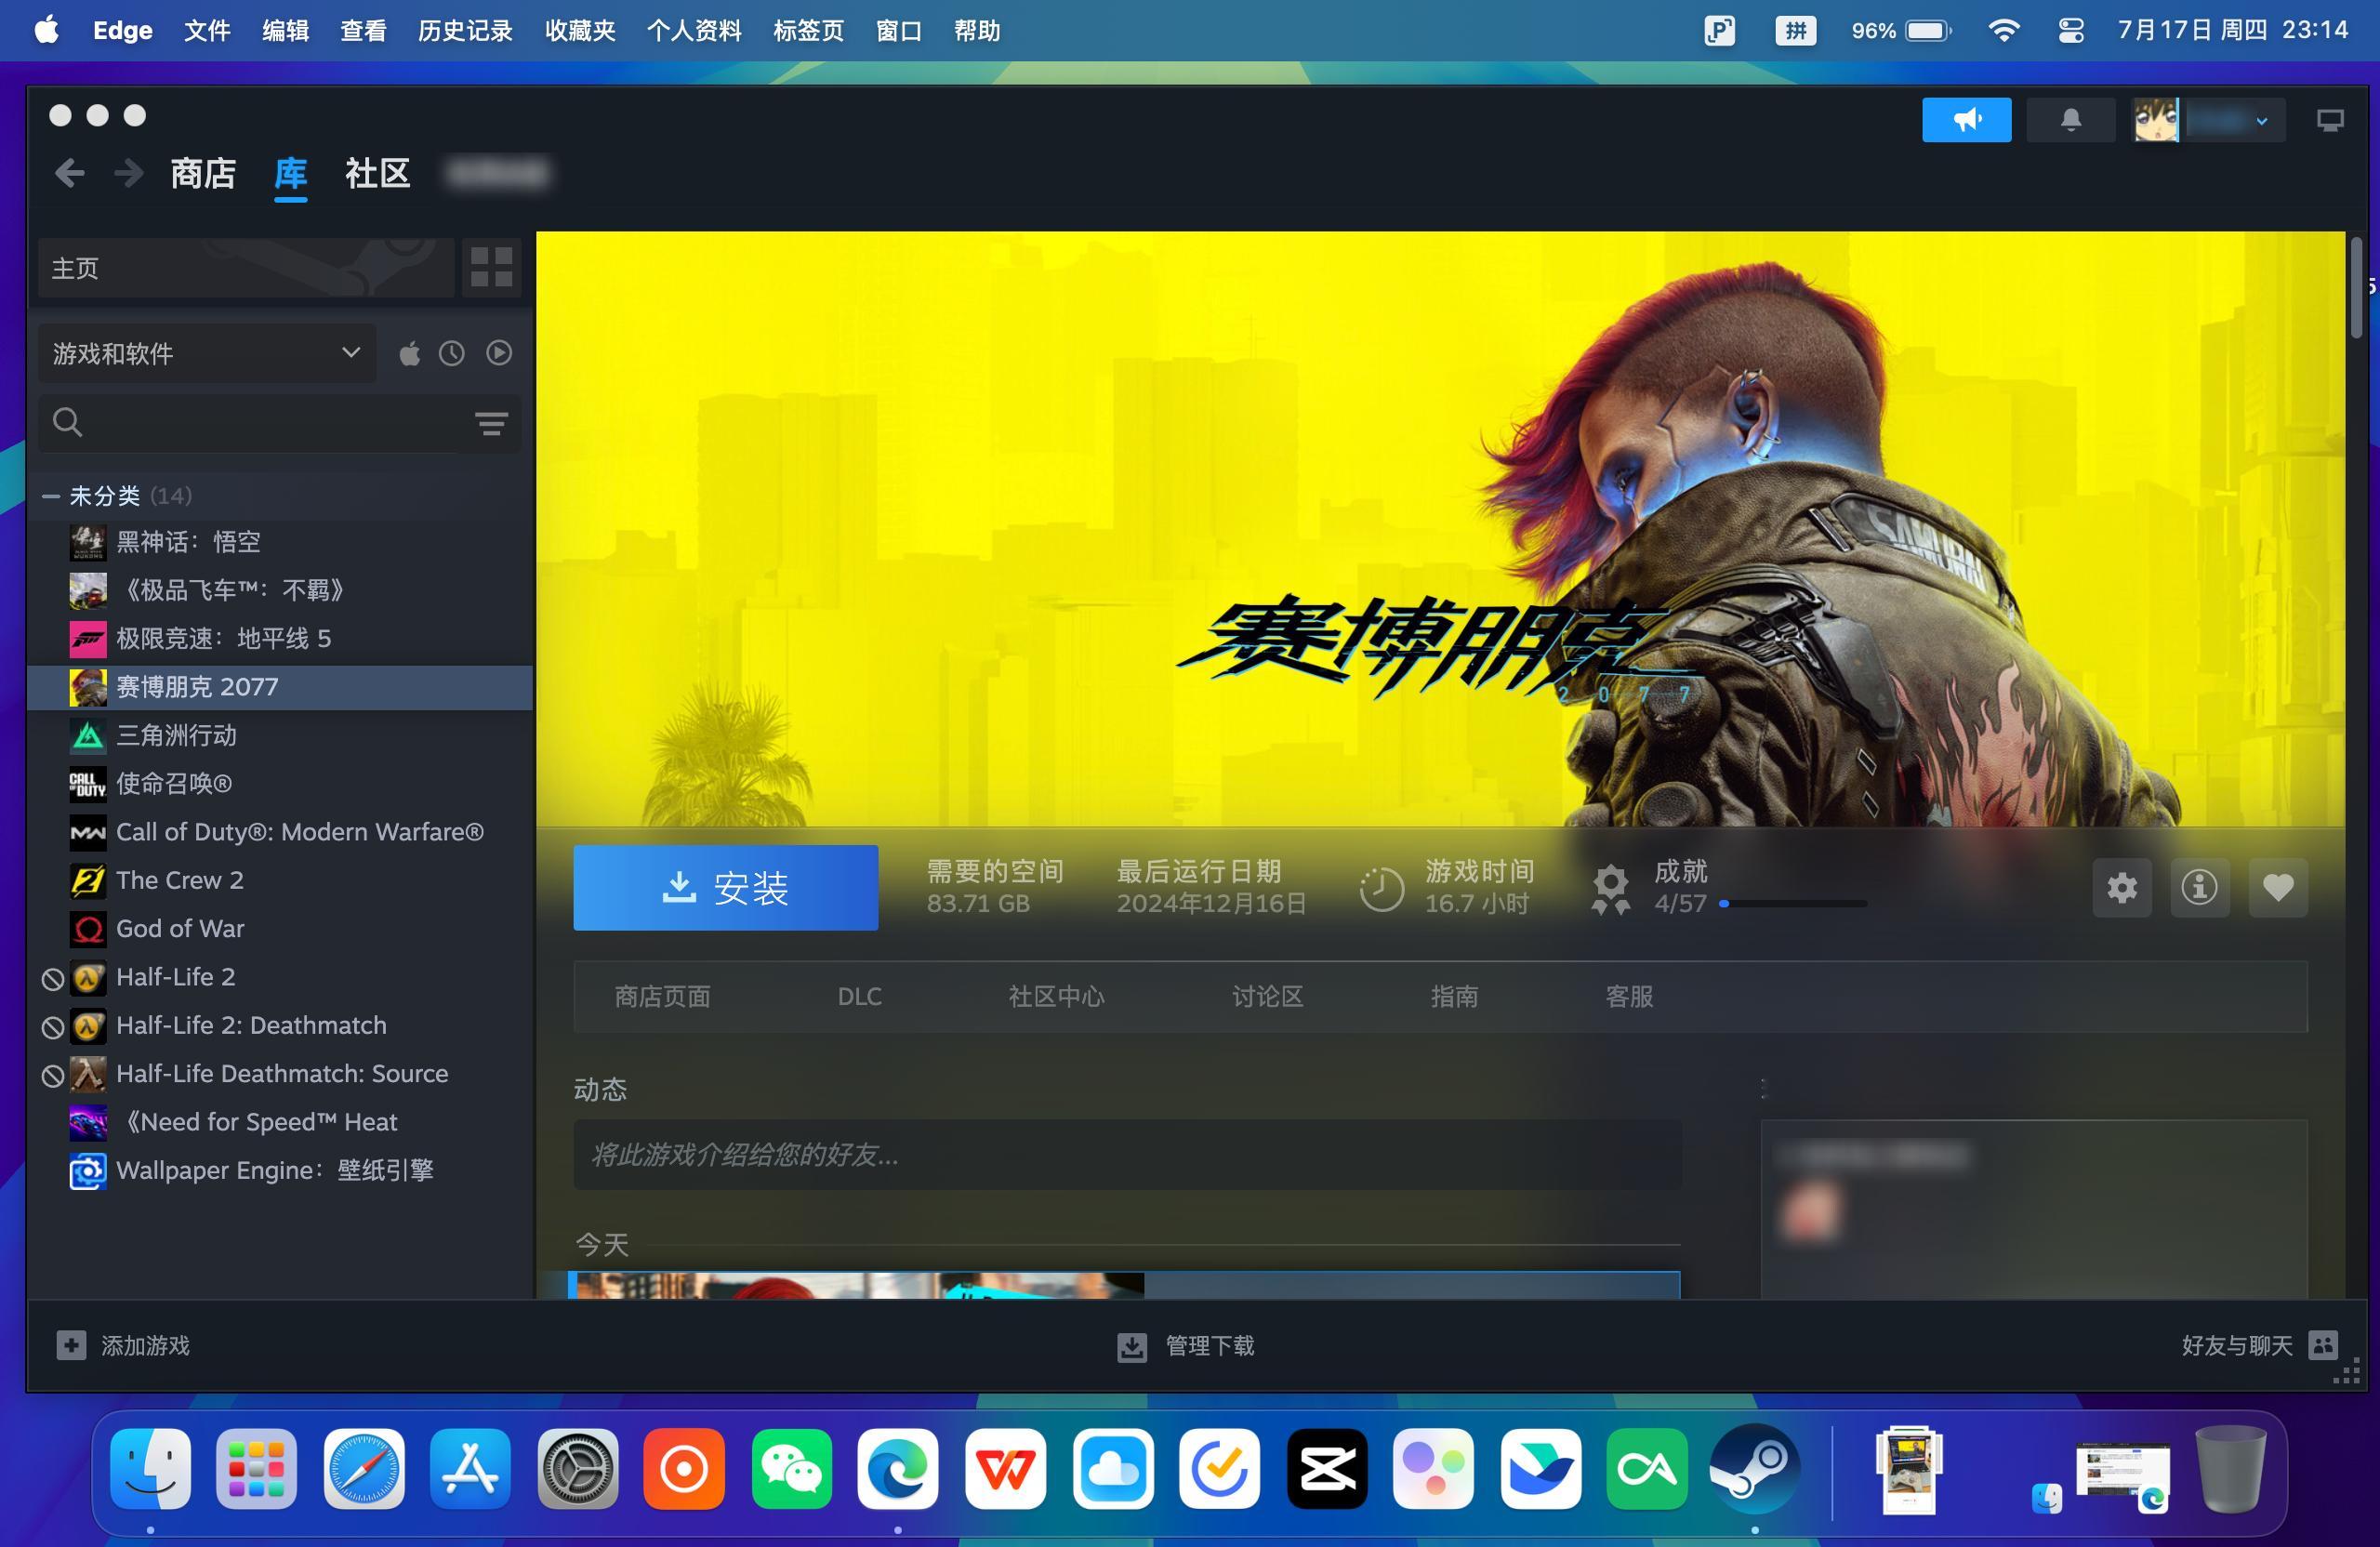This screenshot has width=2380, height=1547.
Task: Toggle ready-to-play filter icon
Action: (499, 353)
